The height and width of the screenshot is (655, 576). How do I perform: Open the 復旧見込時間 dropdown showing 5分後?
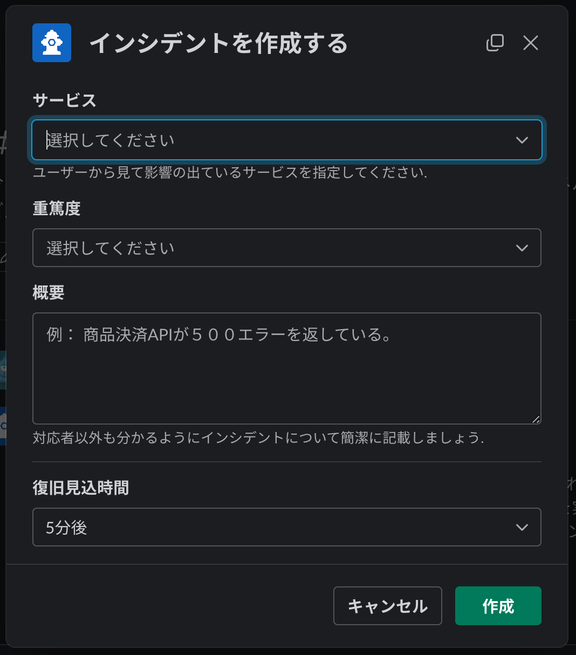[x=287, y=527]
